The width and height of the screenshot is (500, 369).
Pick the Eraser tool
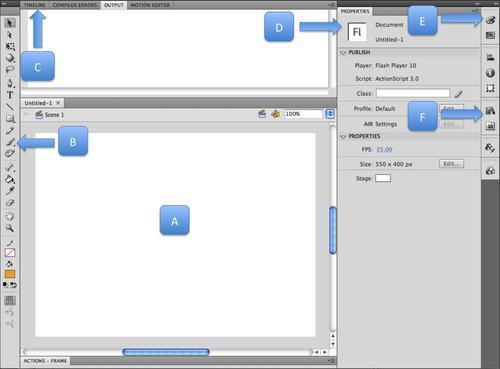tap(10, 203)
